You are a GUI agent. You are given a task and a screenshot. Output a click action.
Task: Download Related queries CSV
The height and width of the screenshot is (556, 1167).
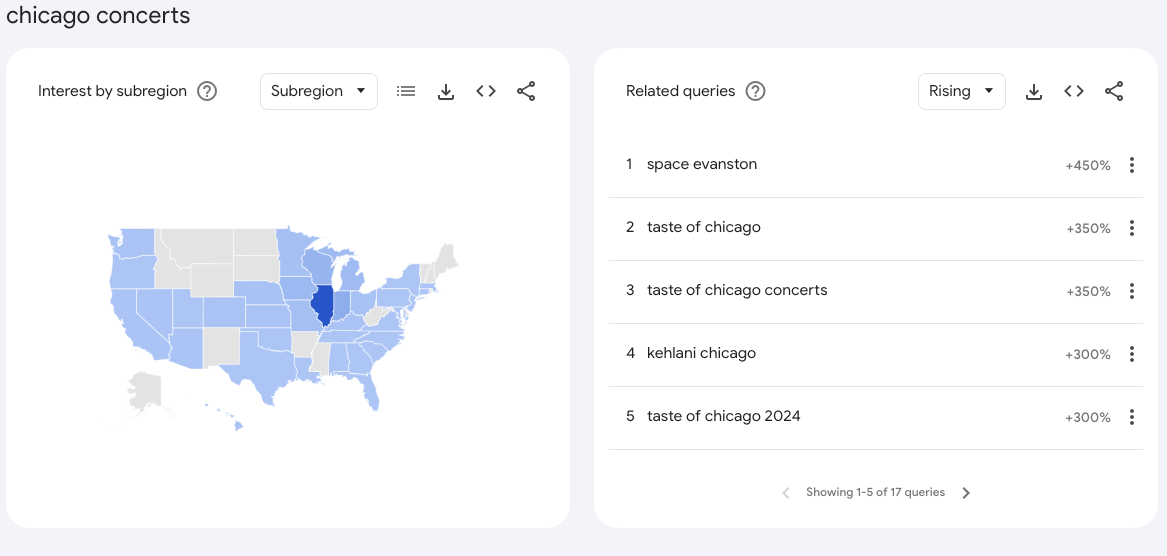(1034, 92)
